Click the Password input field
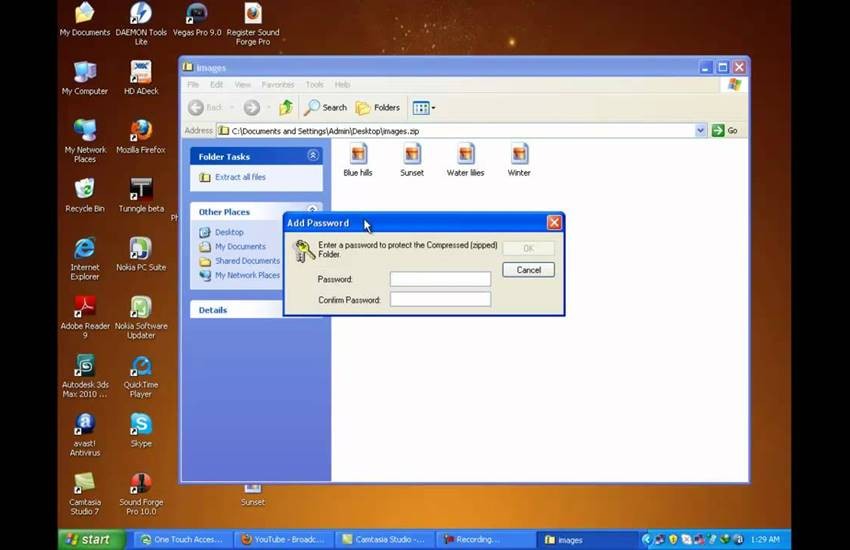The image size is (850, 550). pos(440,279)
